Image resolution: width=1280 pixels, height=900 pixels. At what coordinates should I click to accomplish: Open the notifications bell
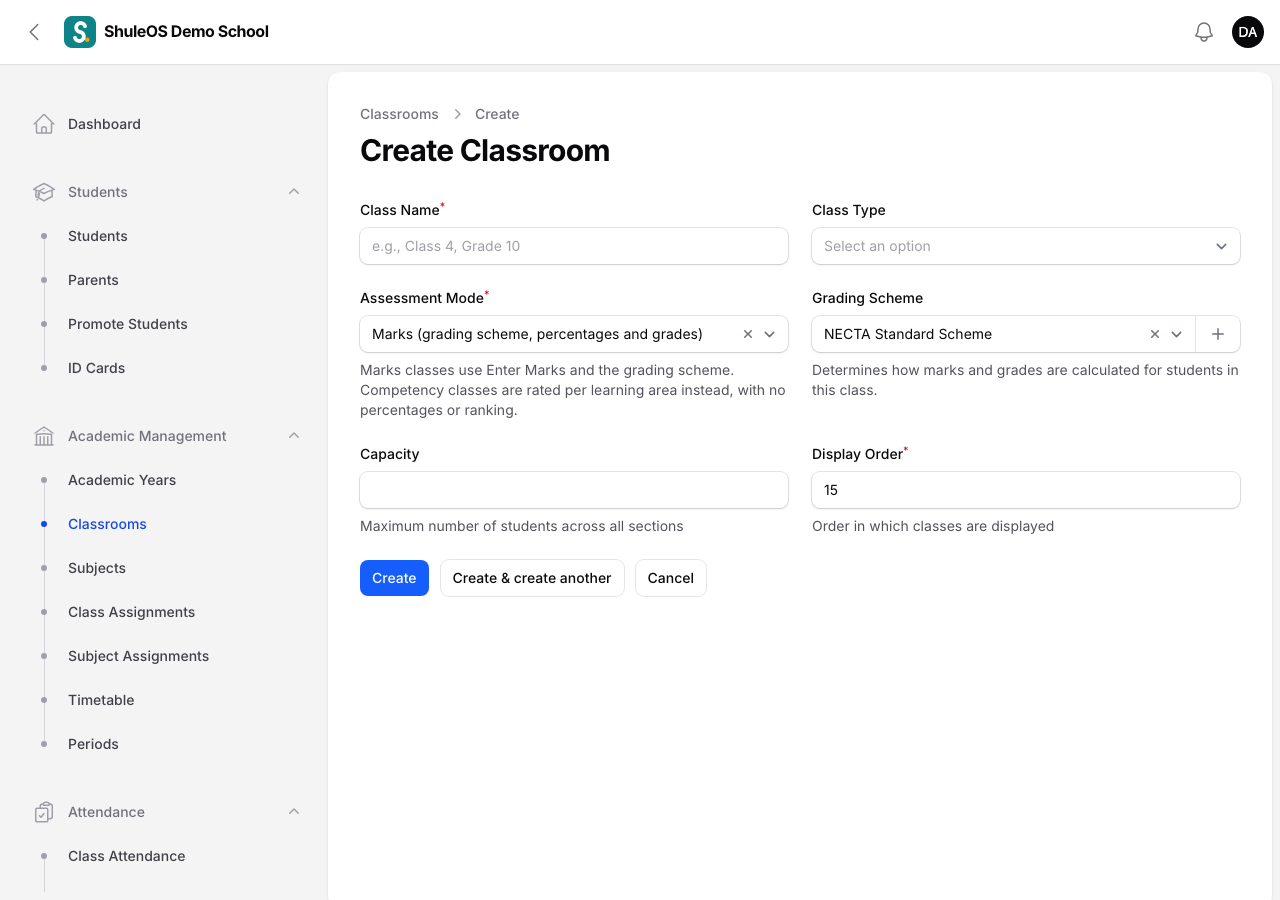[x=1204, y=32]
